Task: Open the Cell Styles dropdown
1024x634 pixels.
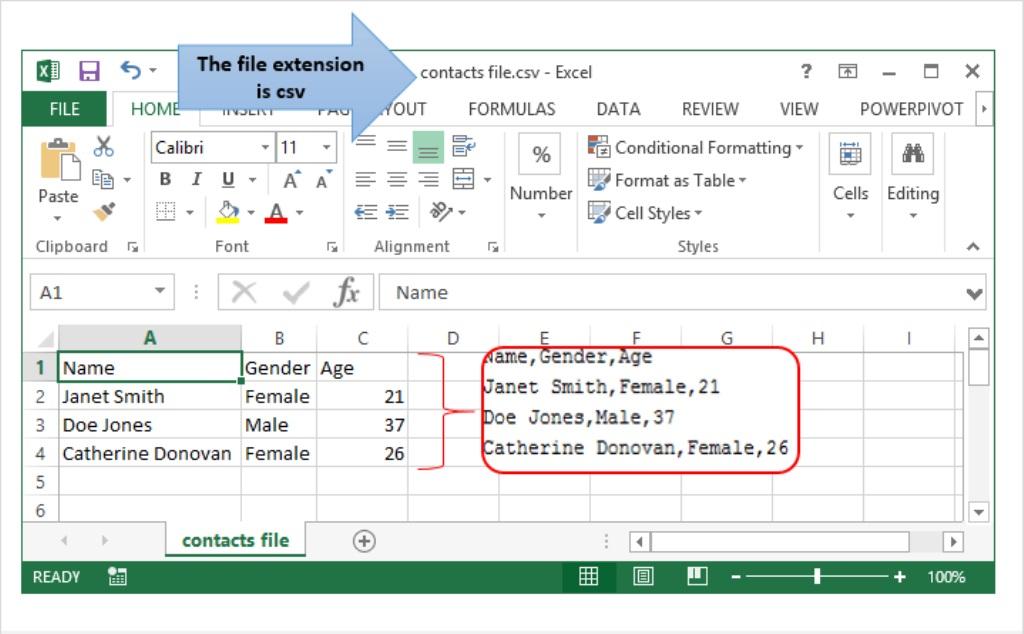Action: [x=645, y=213]
